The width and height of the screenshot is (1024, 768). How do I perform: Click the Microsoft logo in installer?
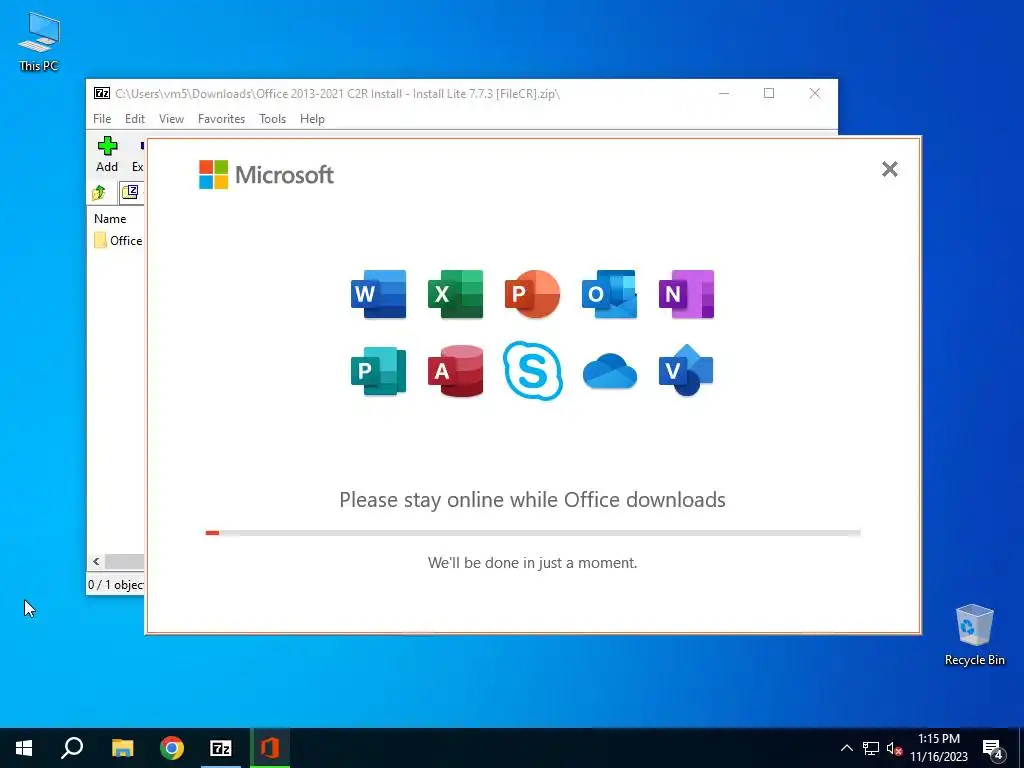[266, 174]
